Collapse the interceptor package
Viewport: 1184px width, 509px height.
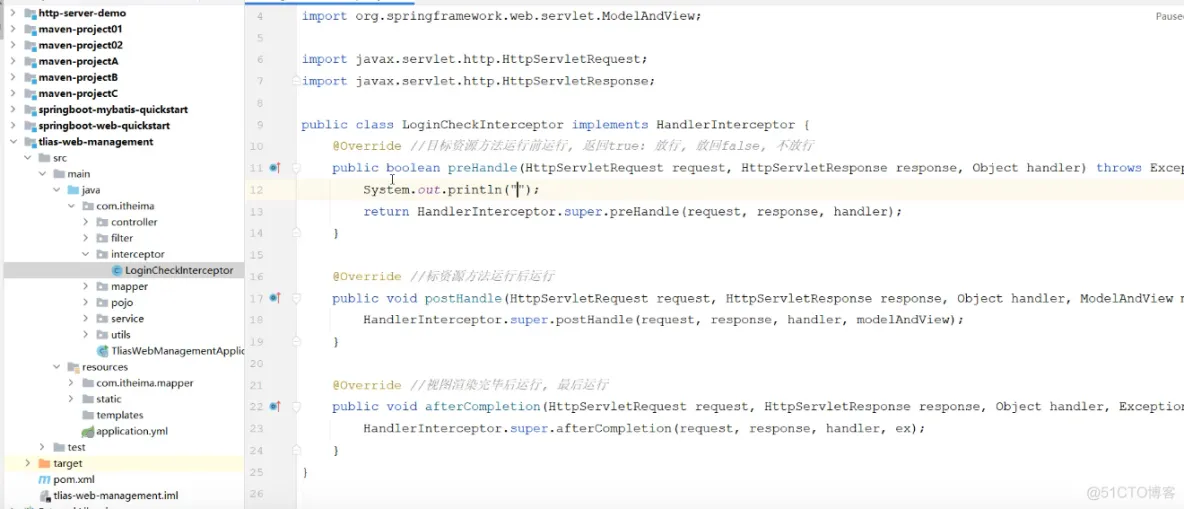[85, 254]
